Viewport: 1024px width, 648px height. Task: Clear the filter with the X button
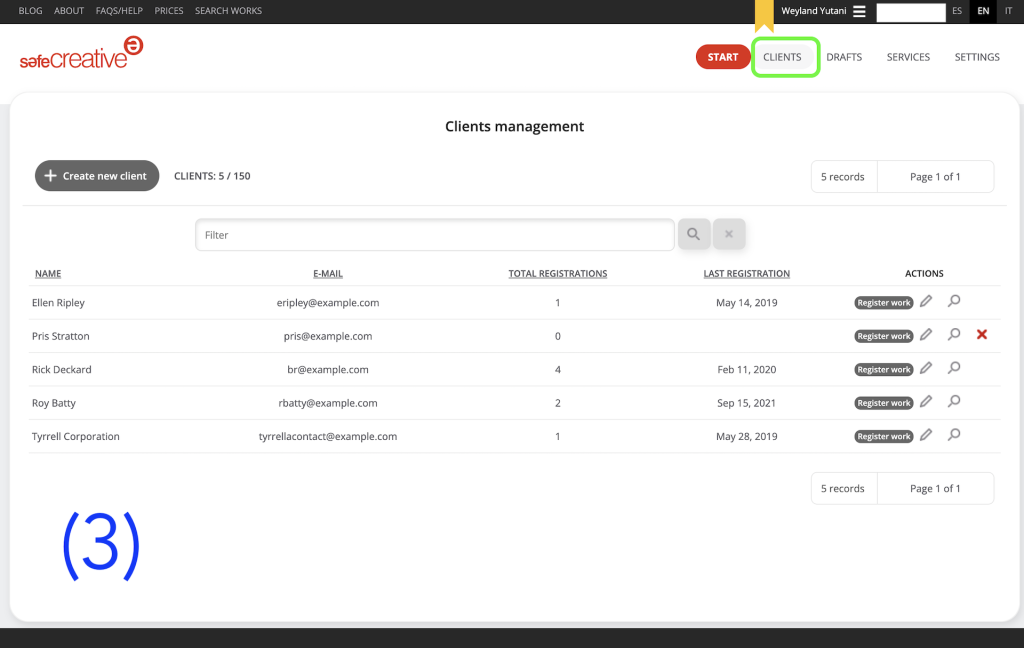(729, 235)
